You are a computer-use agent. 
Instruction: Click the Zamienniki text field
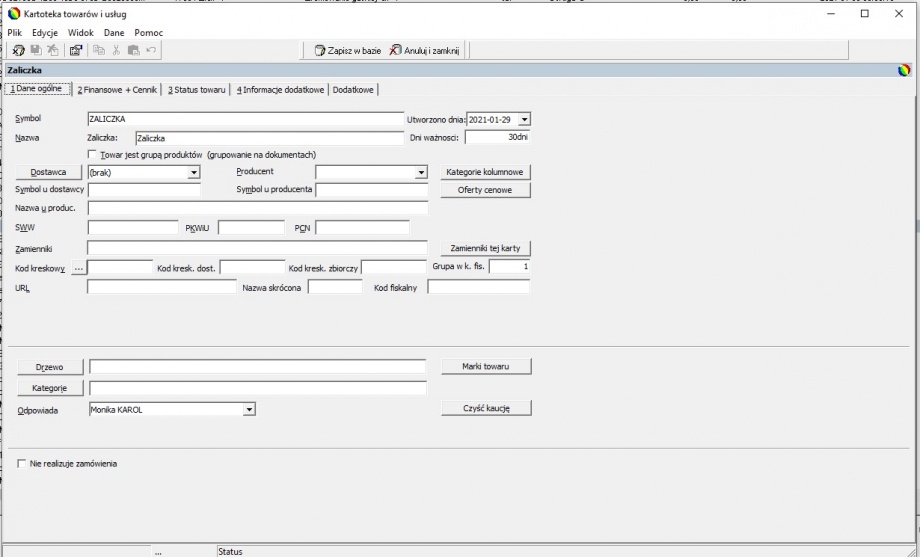pyautogui.click(x=257, y=248)
